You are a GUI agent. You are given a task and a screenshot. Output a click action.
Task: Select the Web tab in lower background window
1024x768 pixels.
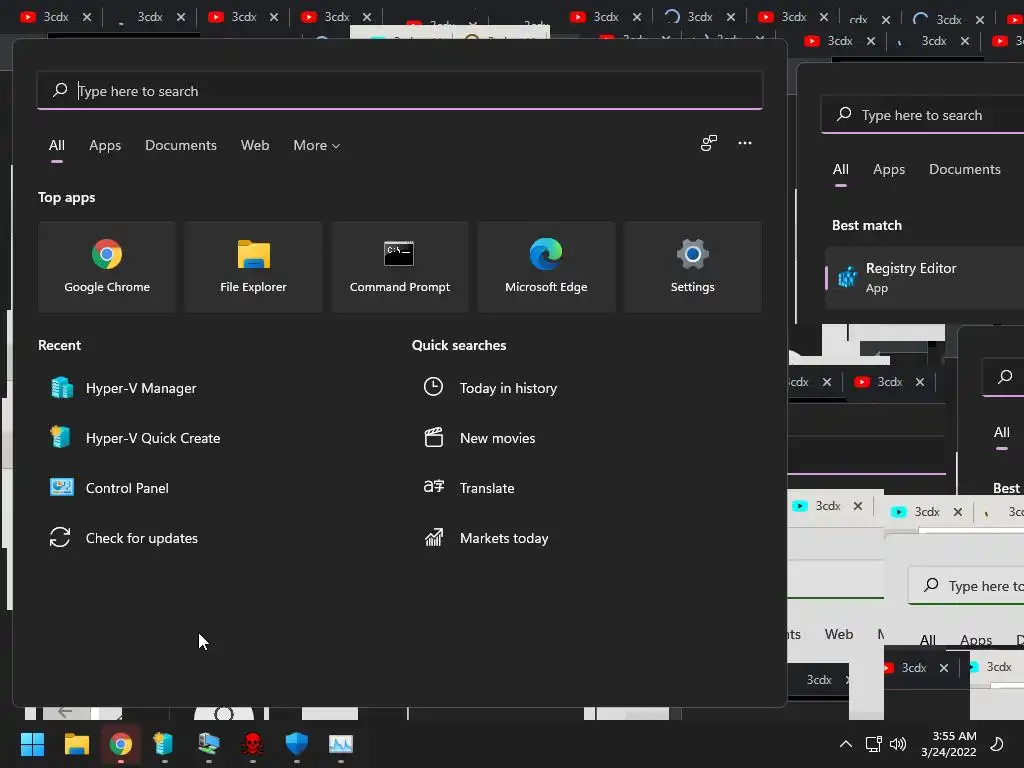point(839,634)
